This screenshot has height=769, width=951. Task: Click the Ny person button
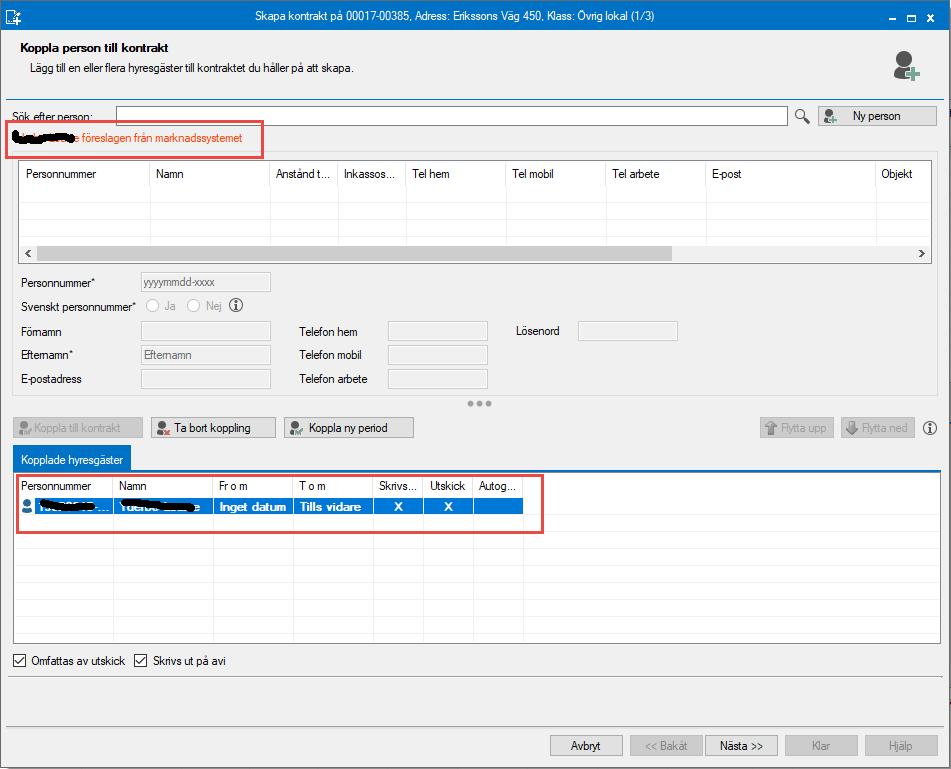[x=877, y=116]
